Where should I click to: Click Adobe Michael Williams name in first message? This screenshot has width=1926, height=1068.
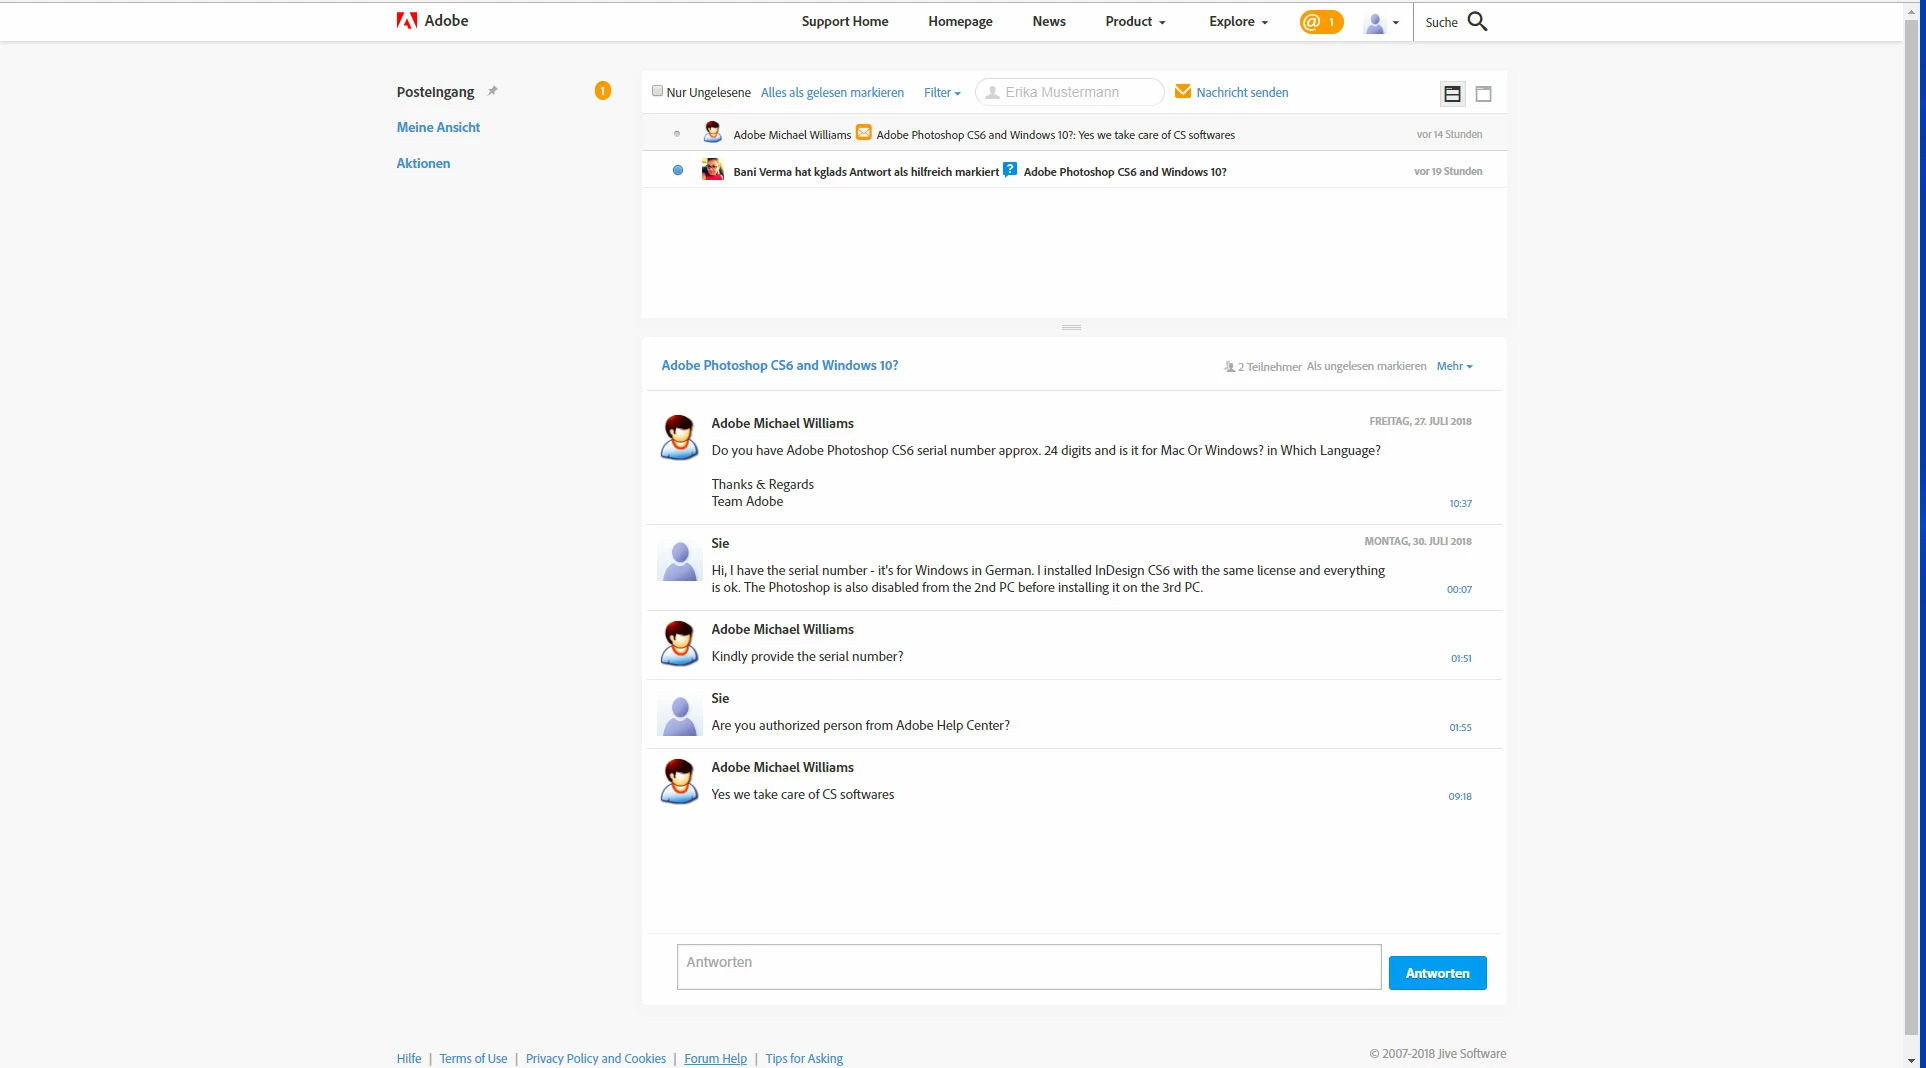783,424
